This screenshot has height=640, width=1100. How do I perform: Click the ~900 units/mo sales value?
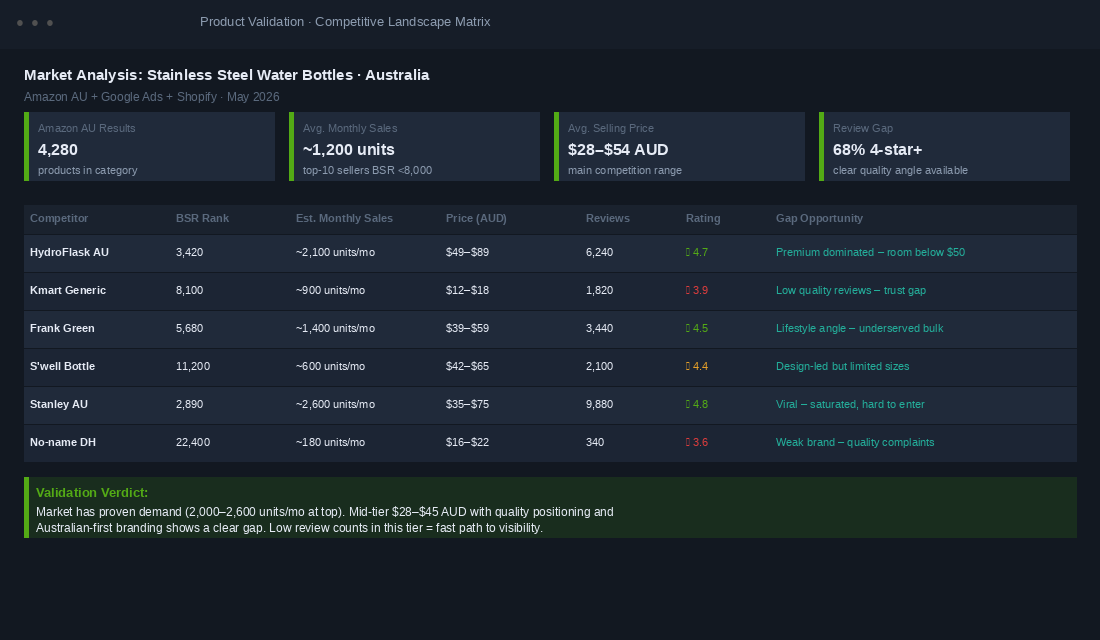(x=330, y=290)
